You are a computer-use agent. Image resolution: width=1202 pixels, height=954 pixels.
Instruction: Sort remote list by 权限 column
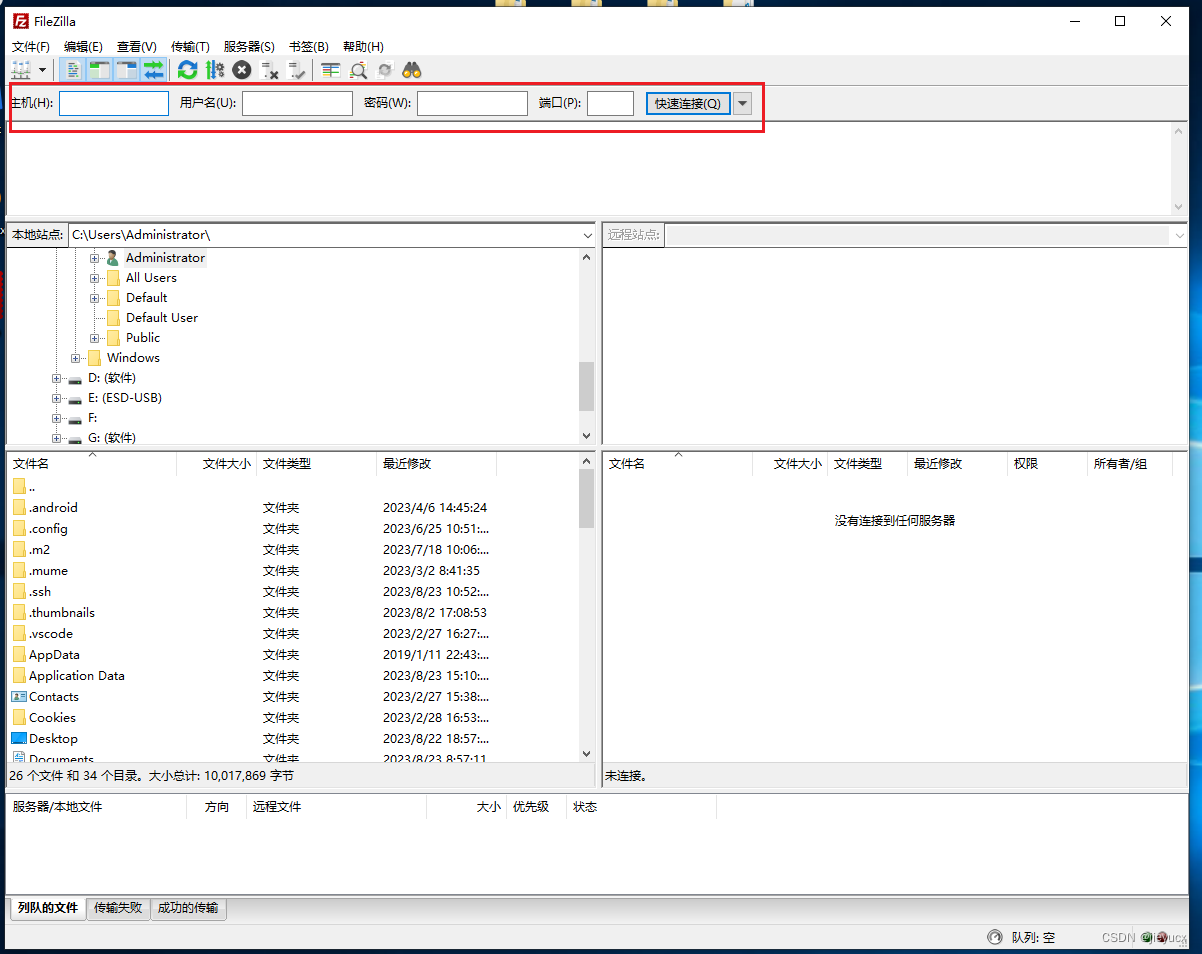[x=1046, y=464]
